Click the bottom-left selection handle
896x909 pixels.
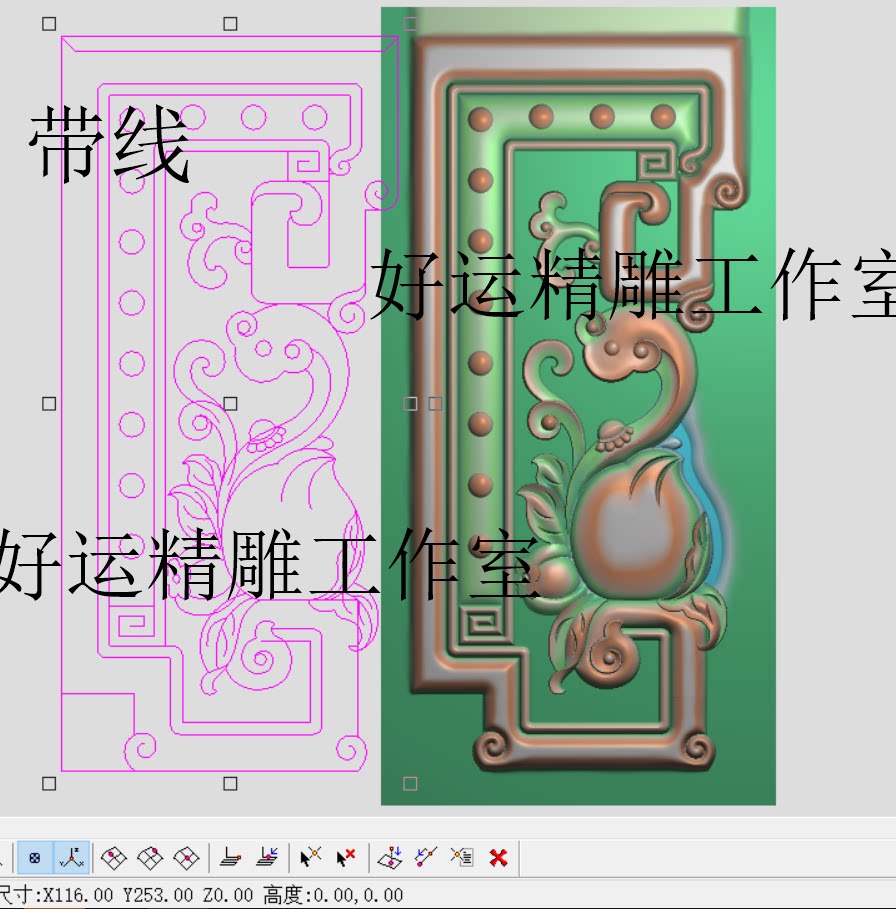pos(49,784)
